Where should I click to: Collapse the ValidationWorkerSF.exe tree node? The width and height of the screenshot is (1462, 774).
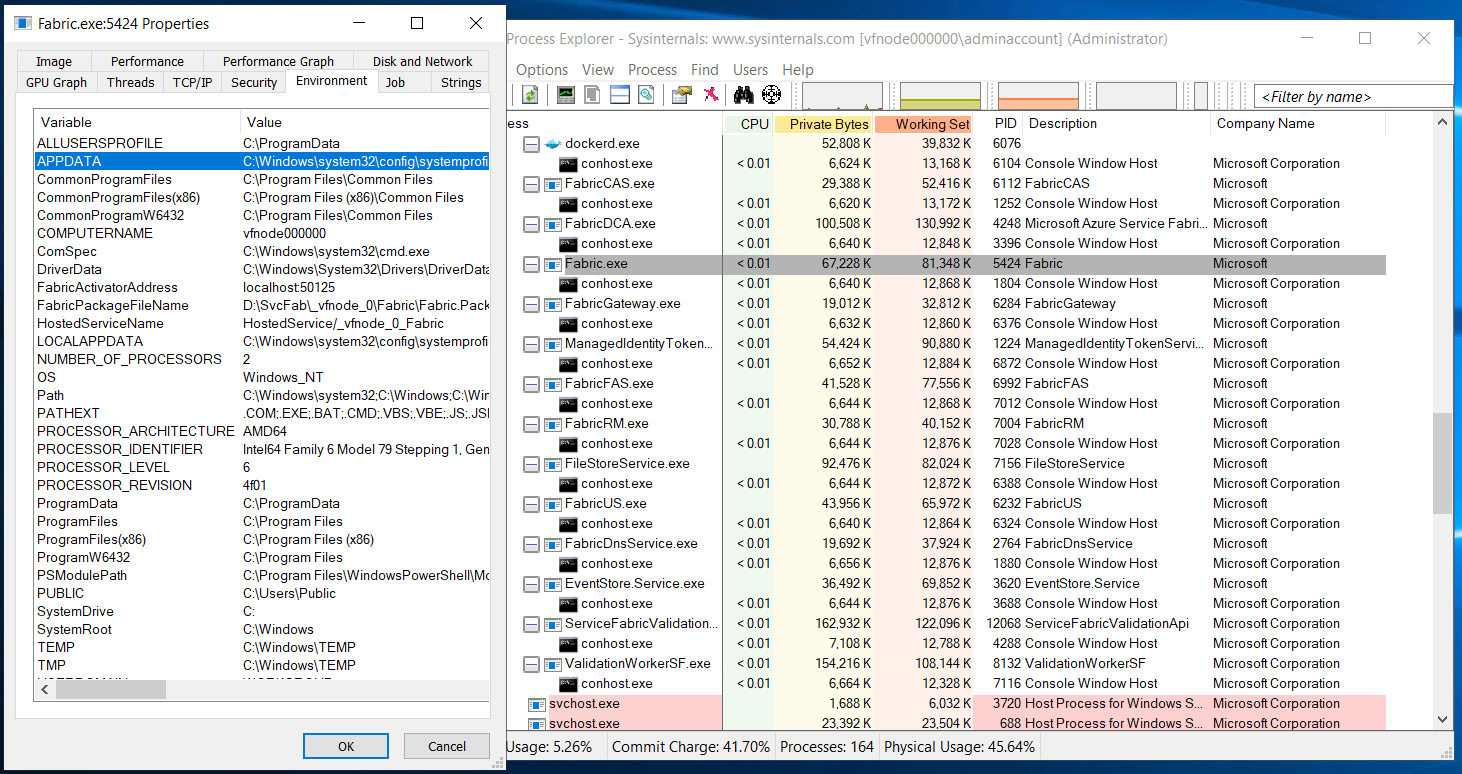click(x=531, y=663)
